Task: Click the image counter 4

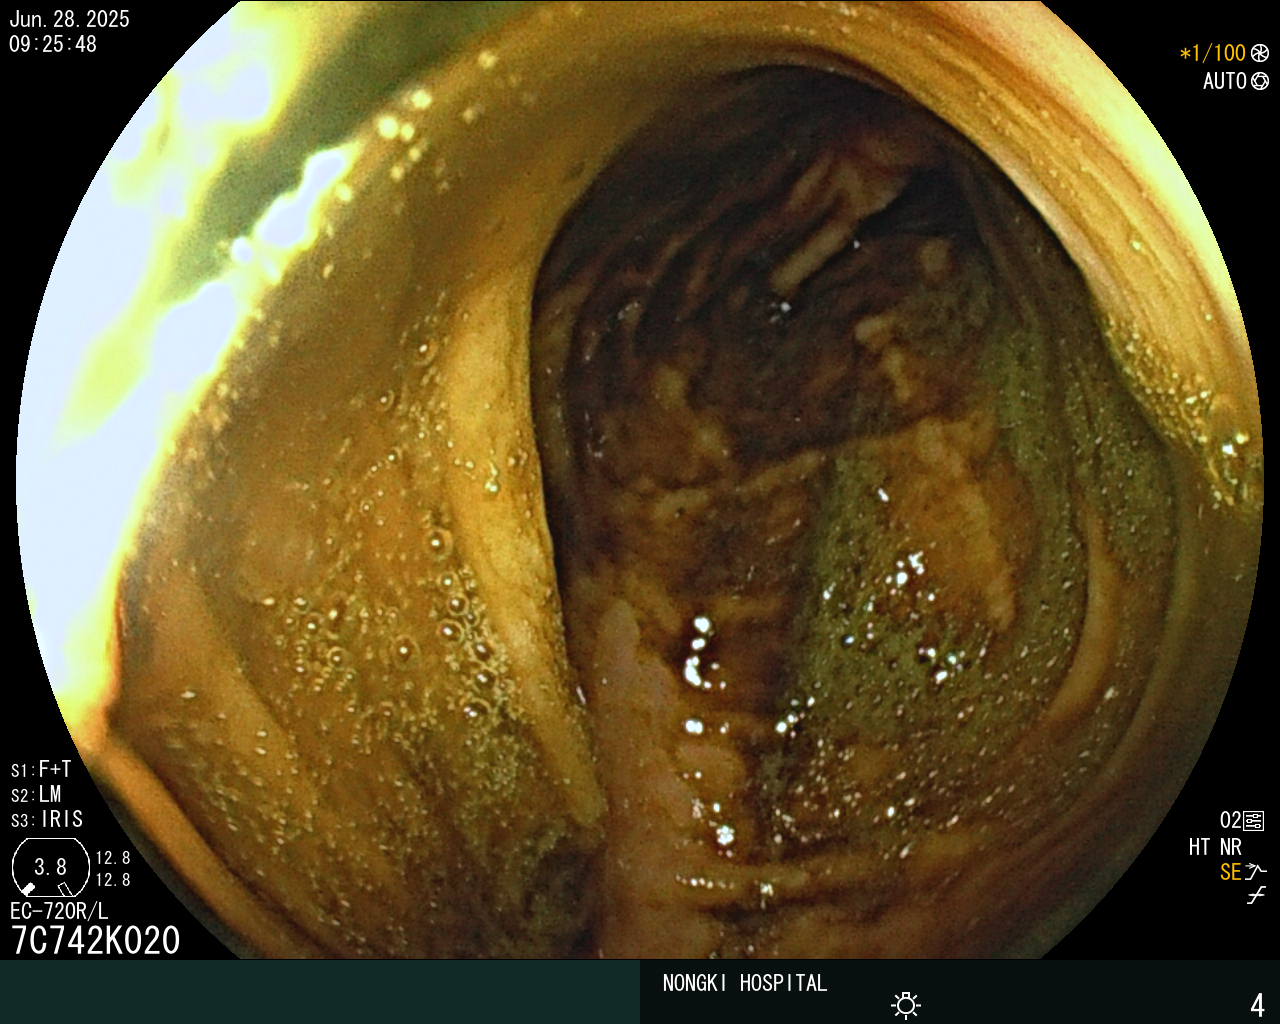Action: 1257,1005
